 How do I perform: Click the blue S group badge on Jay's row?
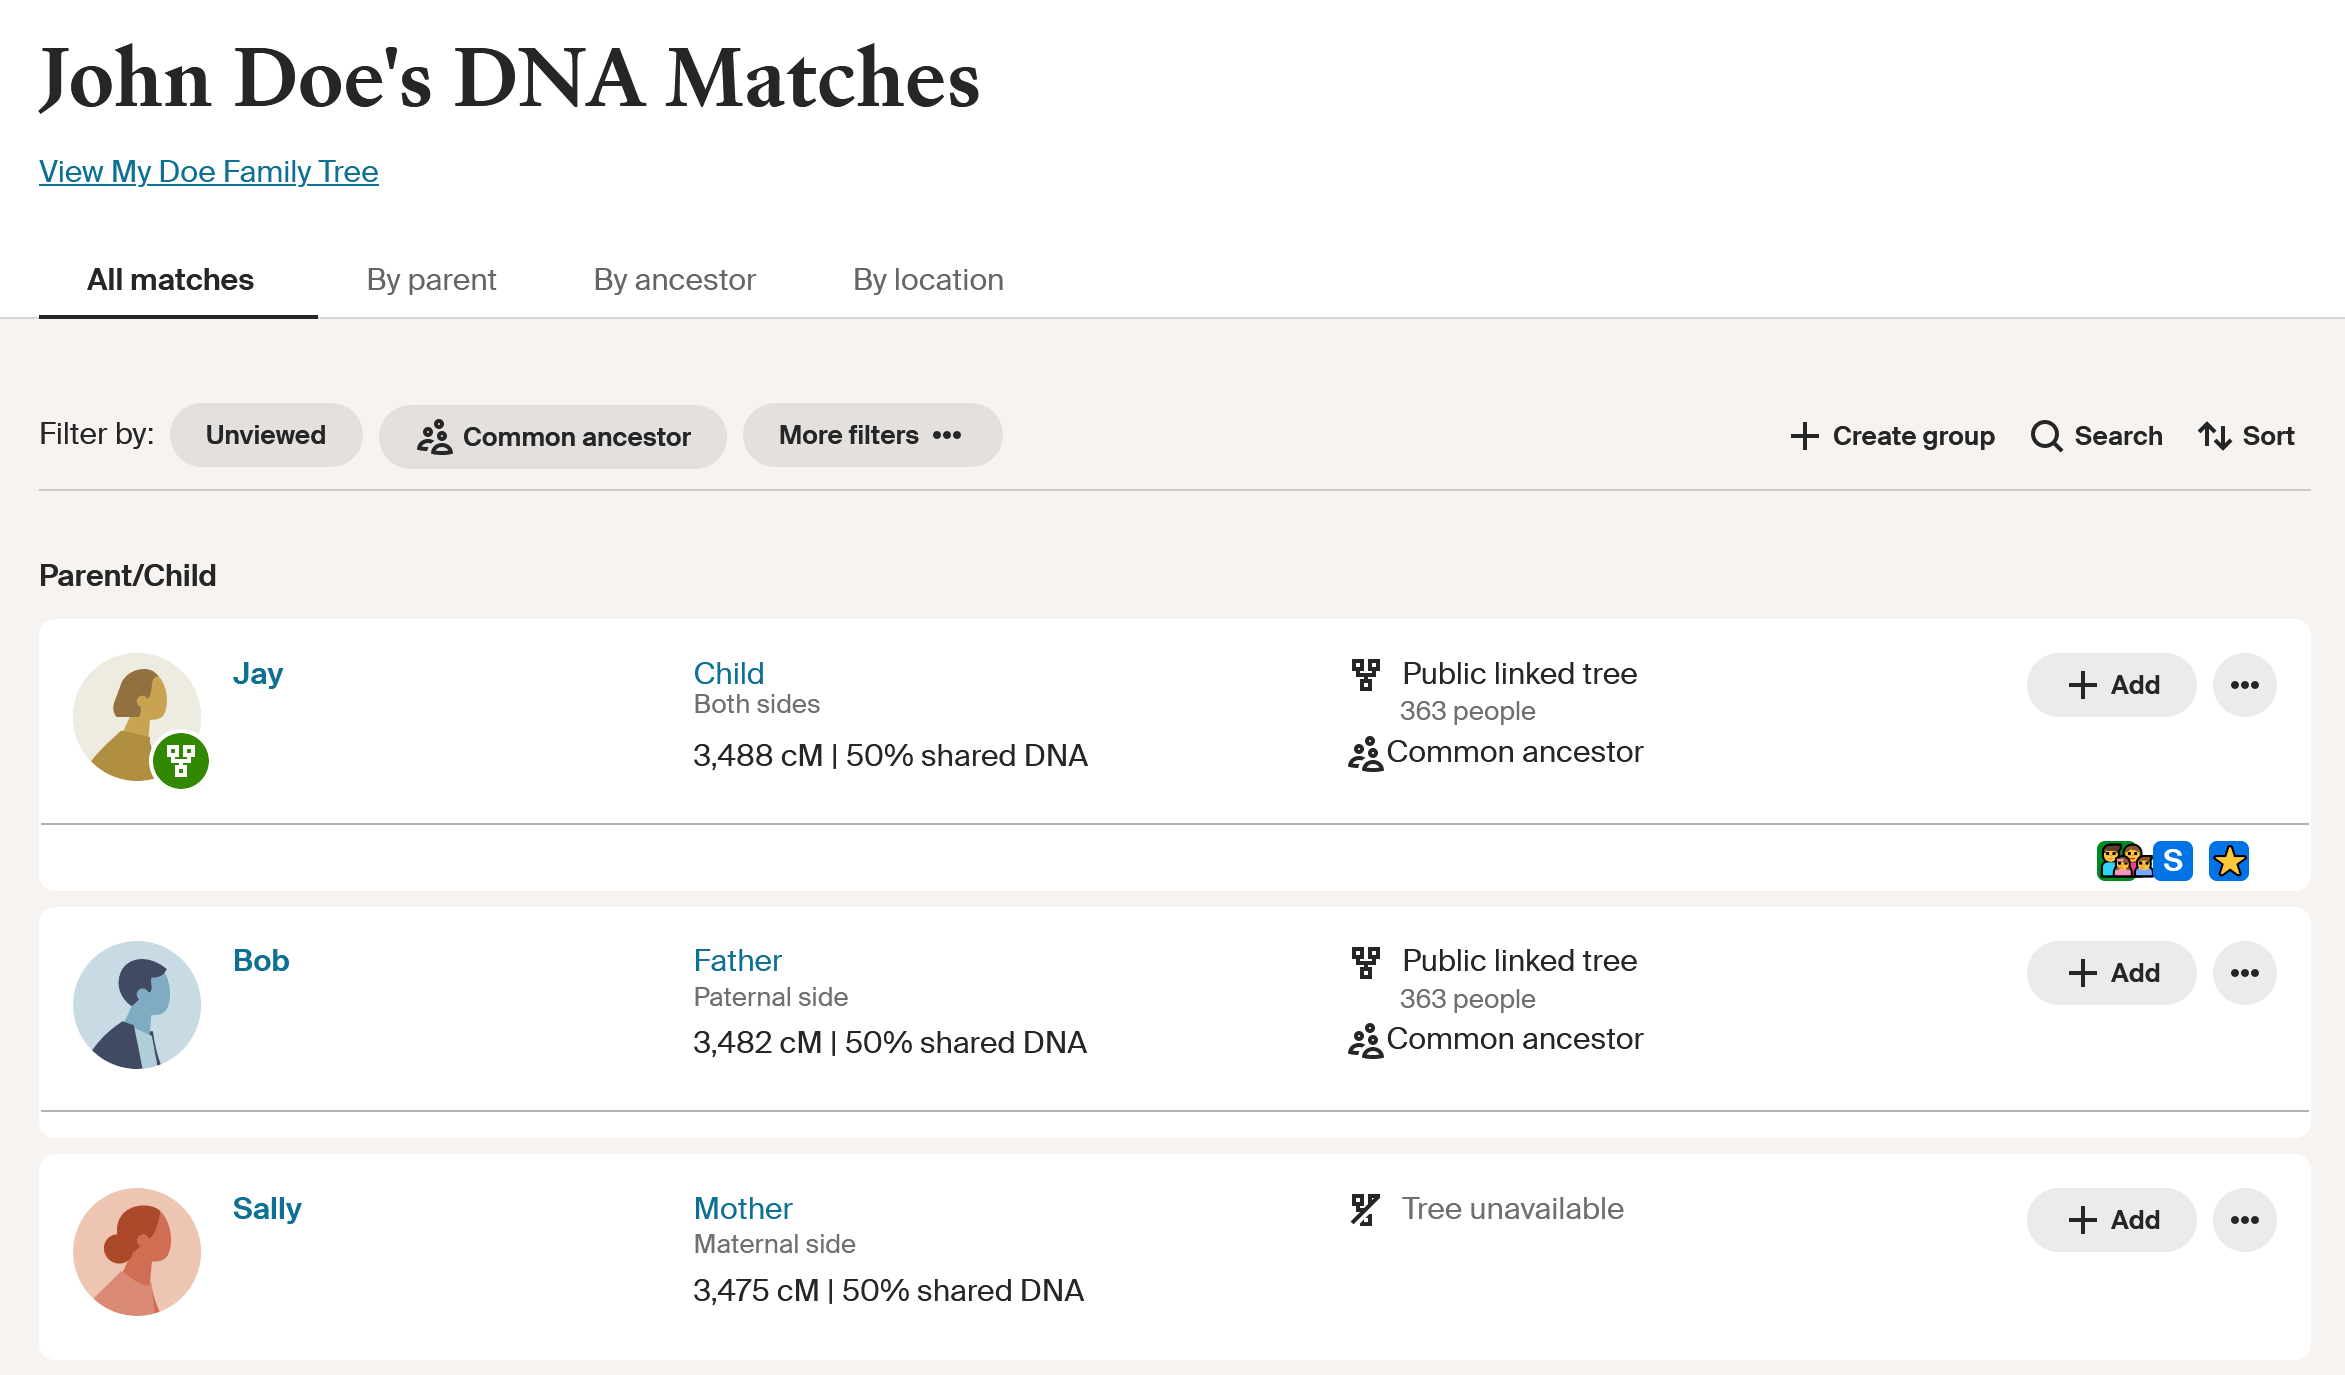[x=2172, y=860]
